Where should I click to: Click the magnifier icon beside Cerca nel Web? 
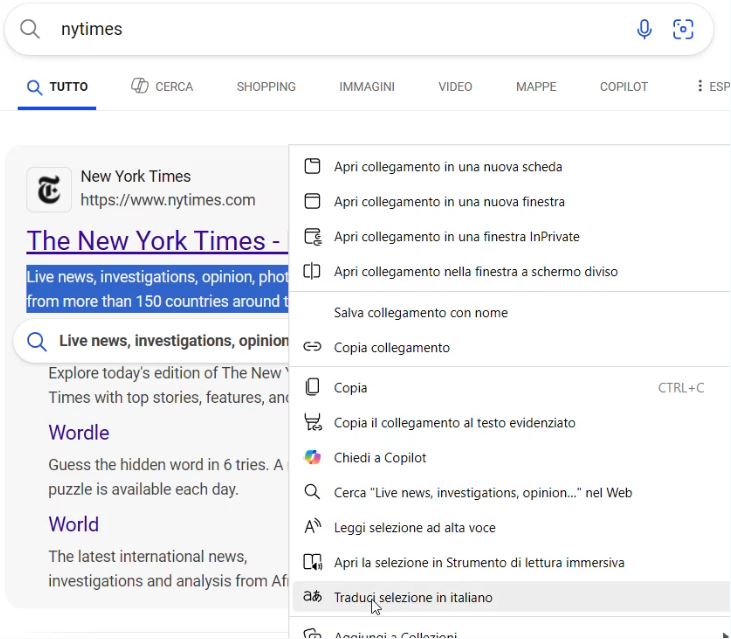[312, 492]
